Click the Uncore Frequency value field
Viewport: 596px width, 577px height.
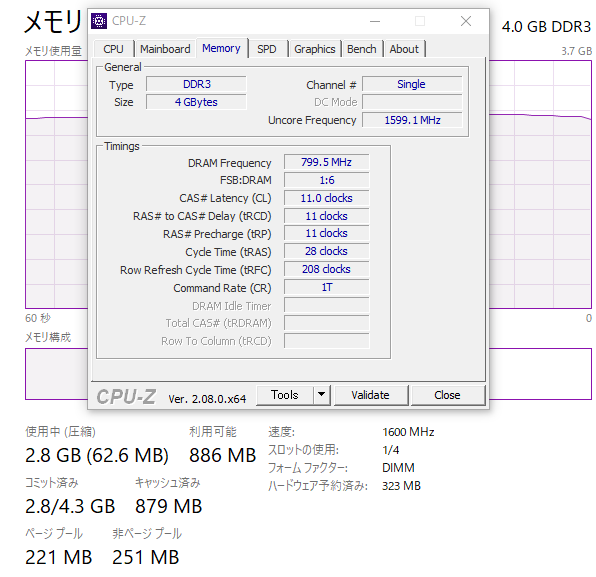coord(412,120)
